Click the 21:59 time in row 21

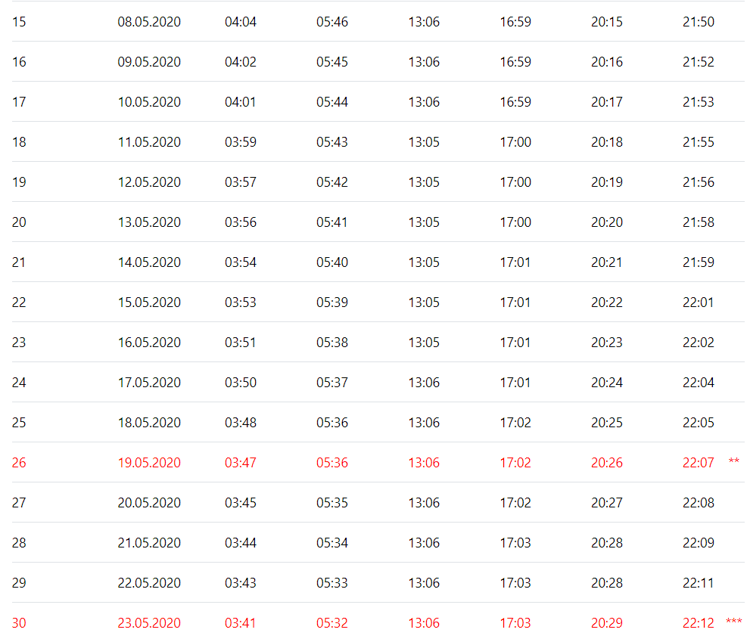coord(698,262)
